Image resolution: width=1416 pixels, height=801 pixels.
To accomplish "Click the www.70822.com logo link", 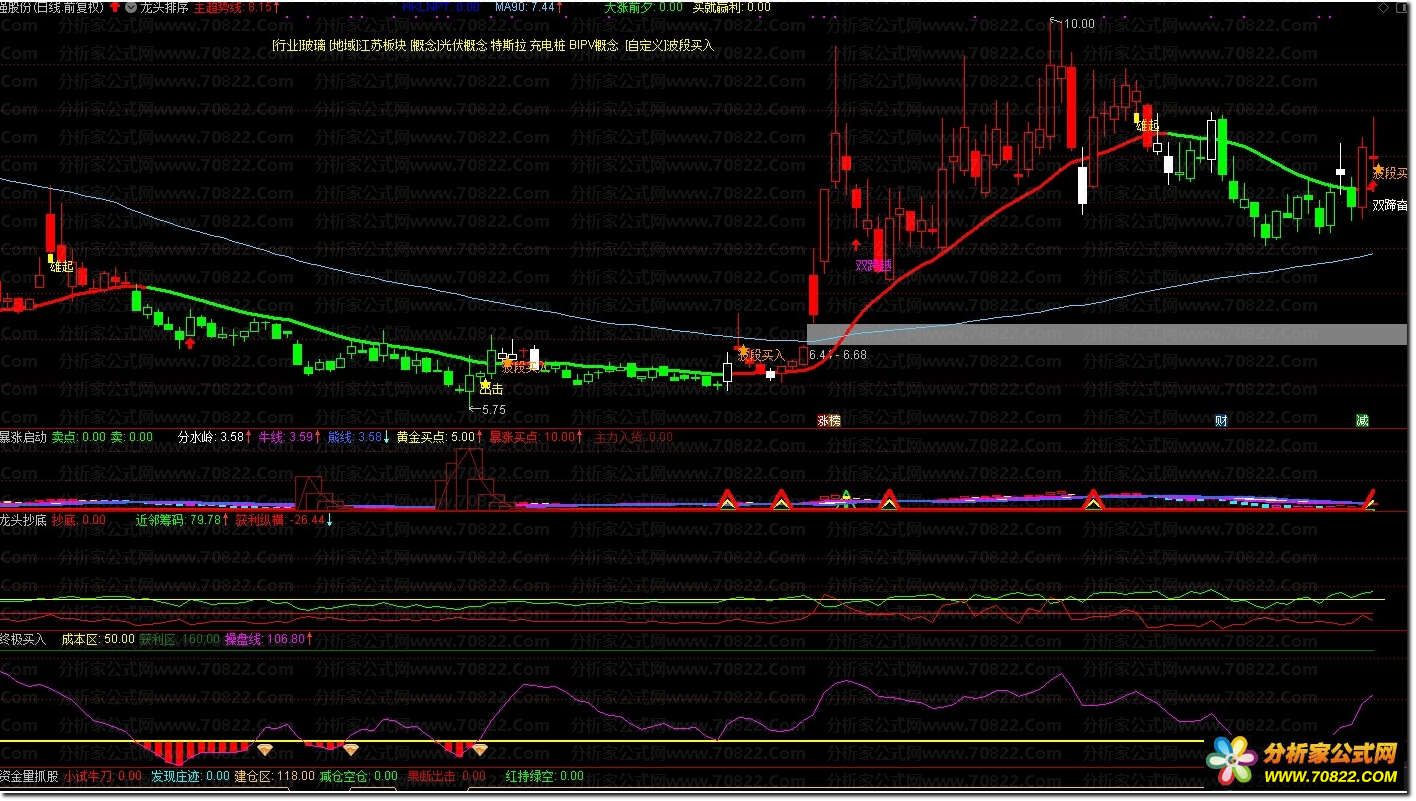I will point(1330,775).
